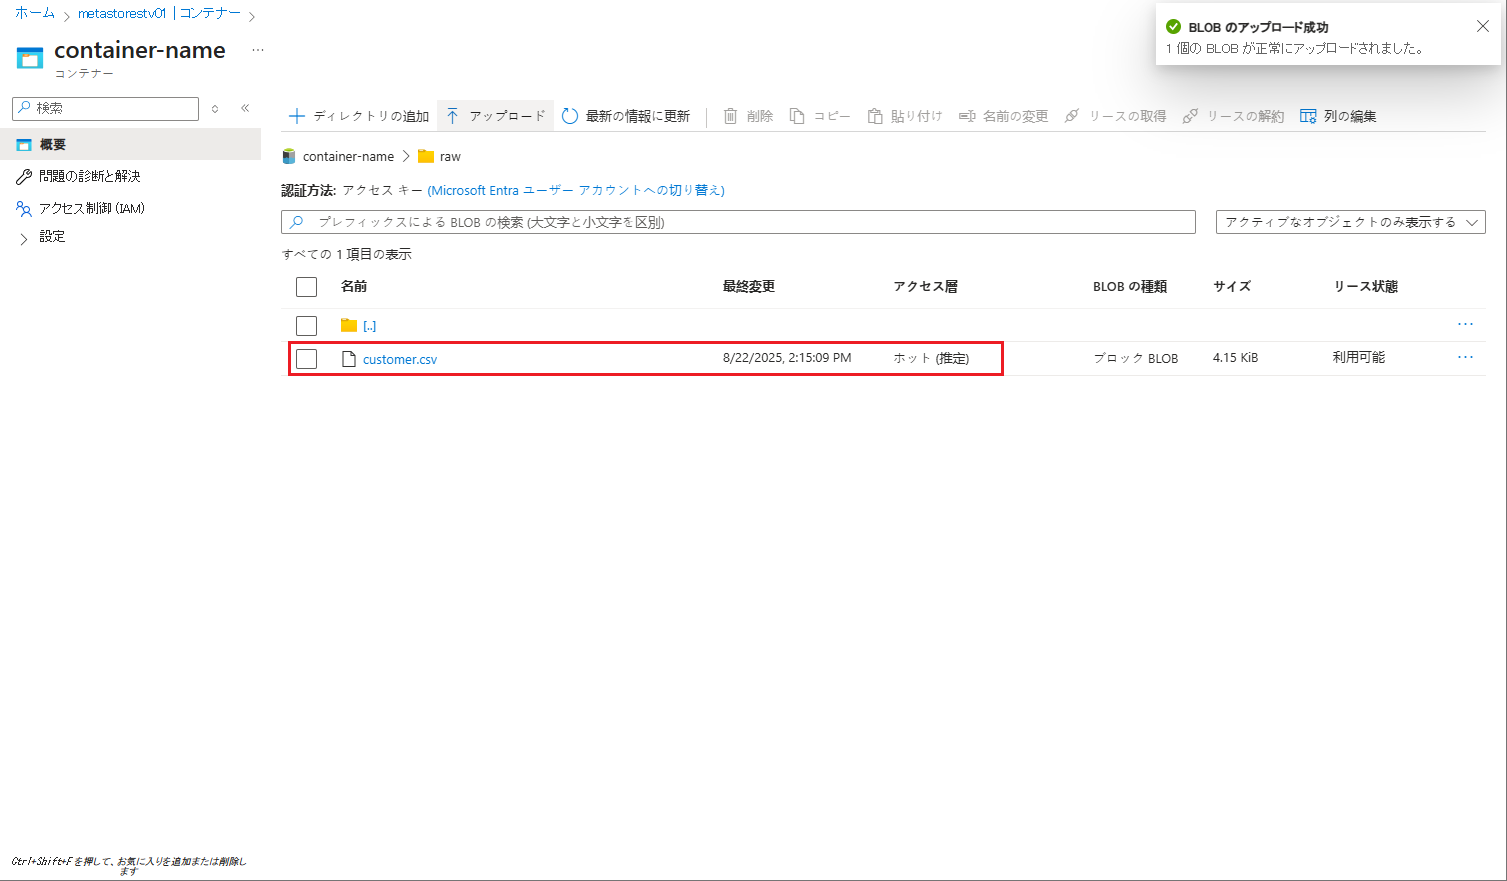Screen dimensions: 1507x881
Task: Check the box for the [..] parent folder
Action: click(307, 326)
